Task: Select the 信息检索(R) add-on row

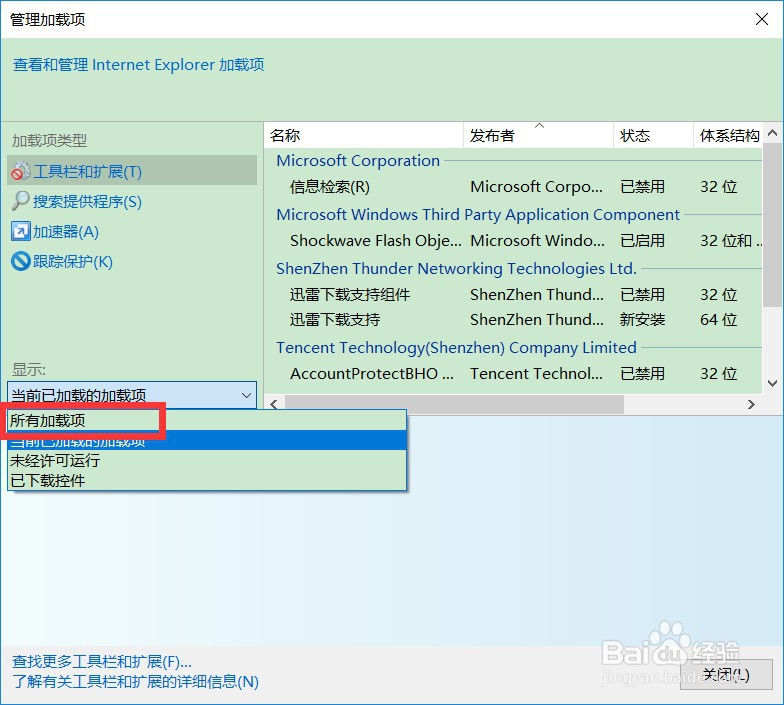Action: [513, 186]
